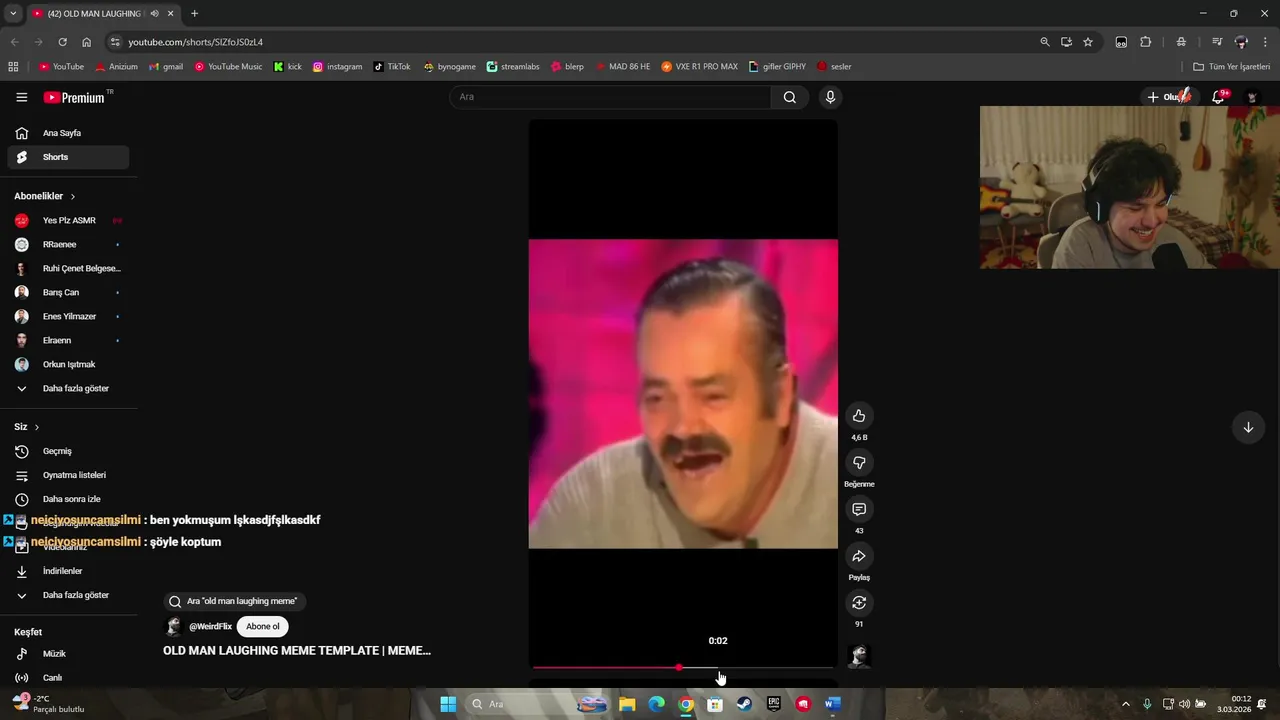1280x720 pixels.
Task: Click the sound source thumbnail below remix
Action: click(x=859, y=655)
